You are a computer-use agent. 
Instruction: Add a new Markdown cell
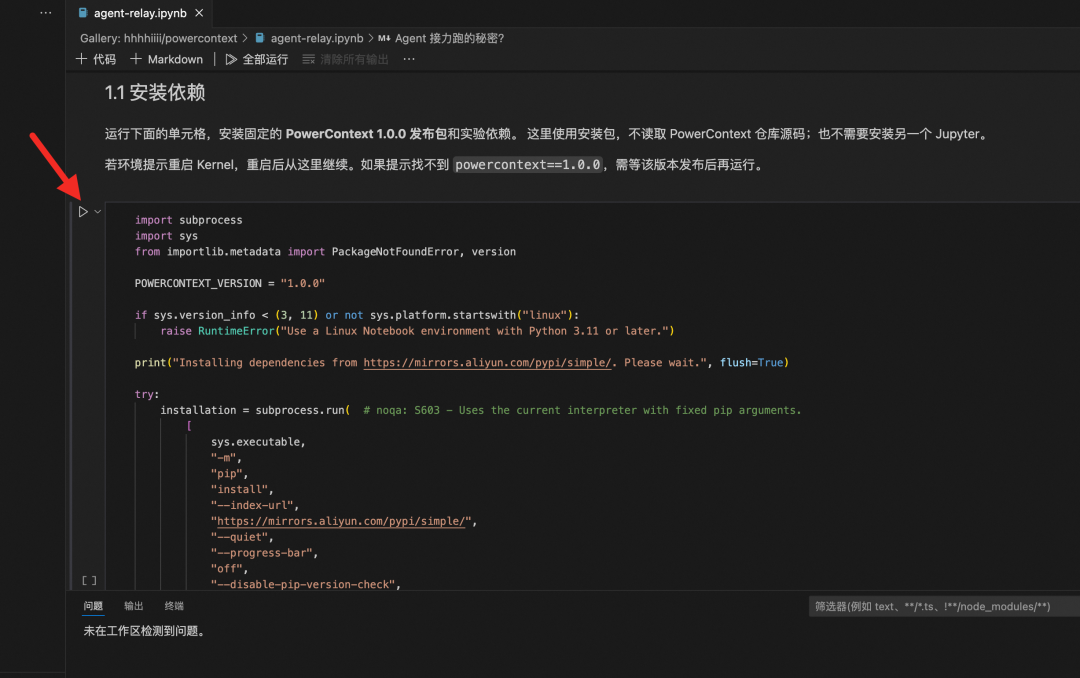[167, 59]
